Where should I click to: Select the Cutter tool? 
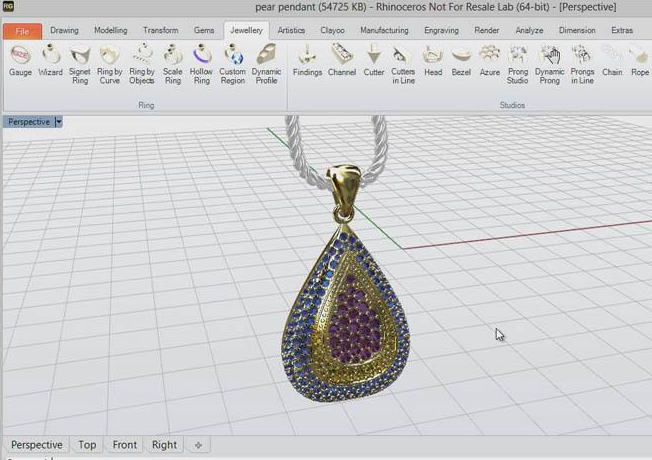tap(374, 61)
